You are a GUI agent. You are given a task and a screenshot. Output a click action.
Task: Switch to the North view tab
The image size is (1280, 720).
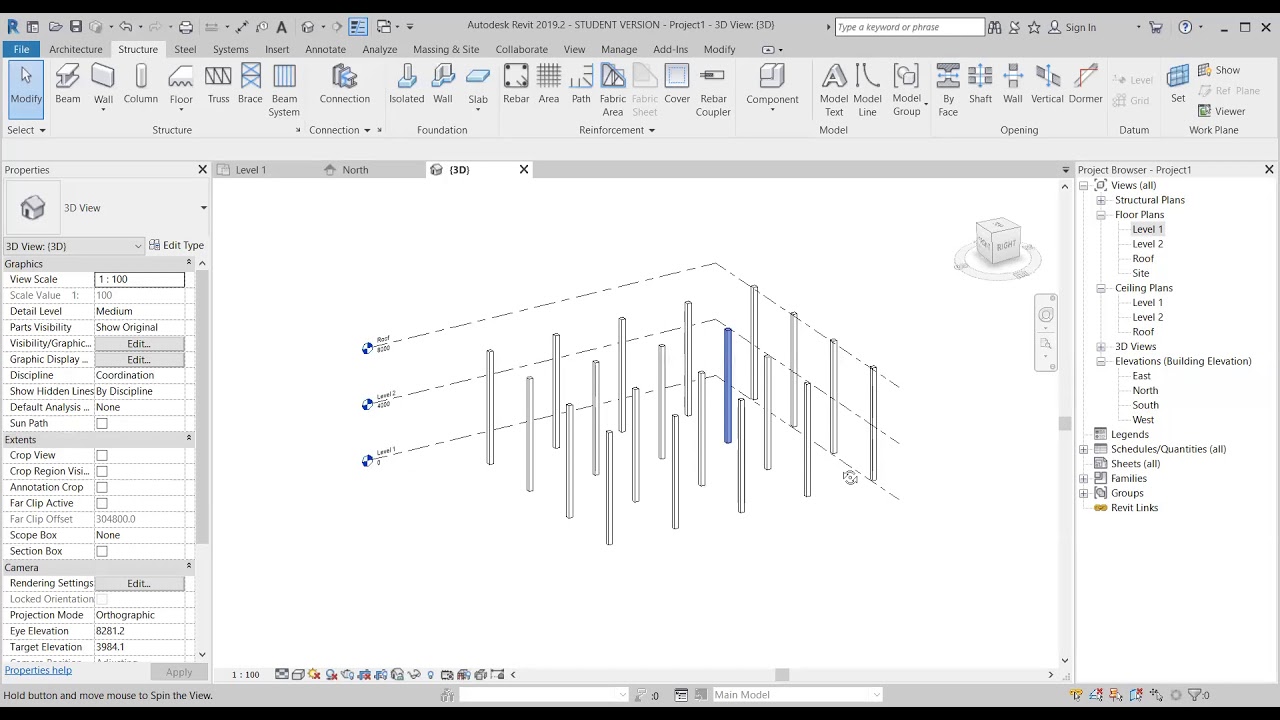click(x=355, y=170)
